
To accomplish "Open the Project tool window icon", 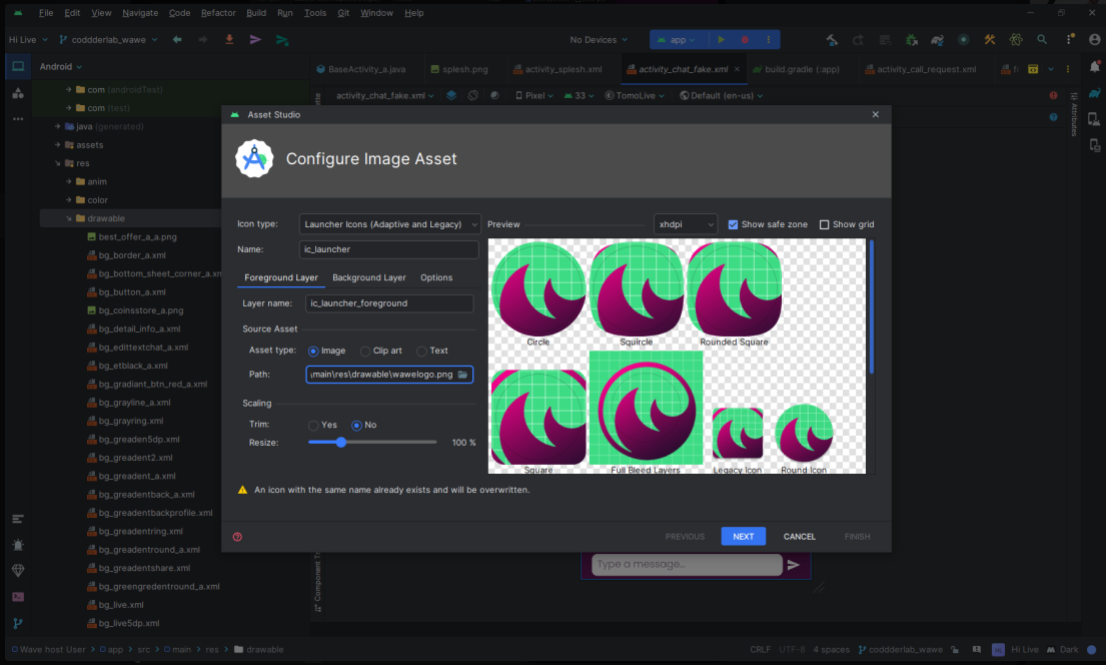I will (18, 67).
